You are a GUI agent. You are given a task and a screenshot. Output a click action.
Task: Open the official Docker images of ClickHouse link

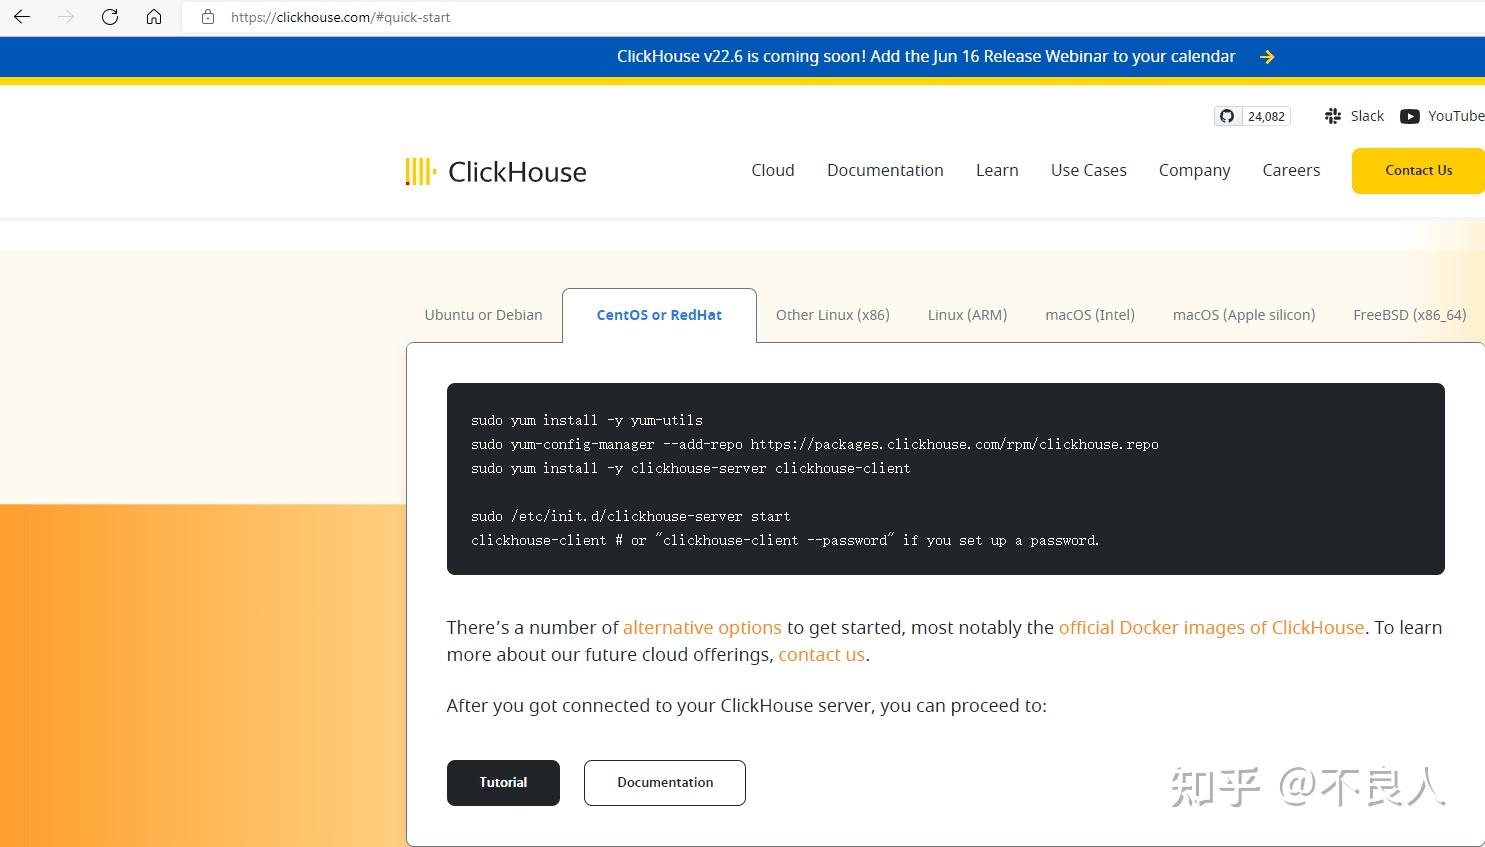coord(1211,627)
